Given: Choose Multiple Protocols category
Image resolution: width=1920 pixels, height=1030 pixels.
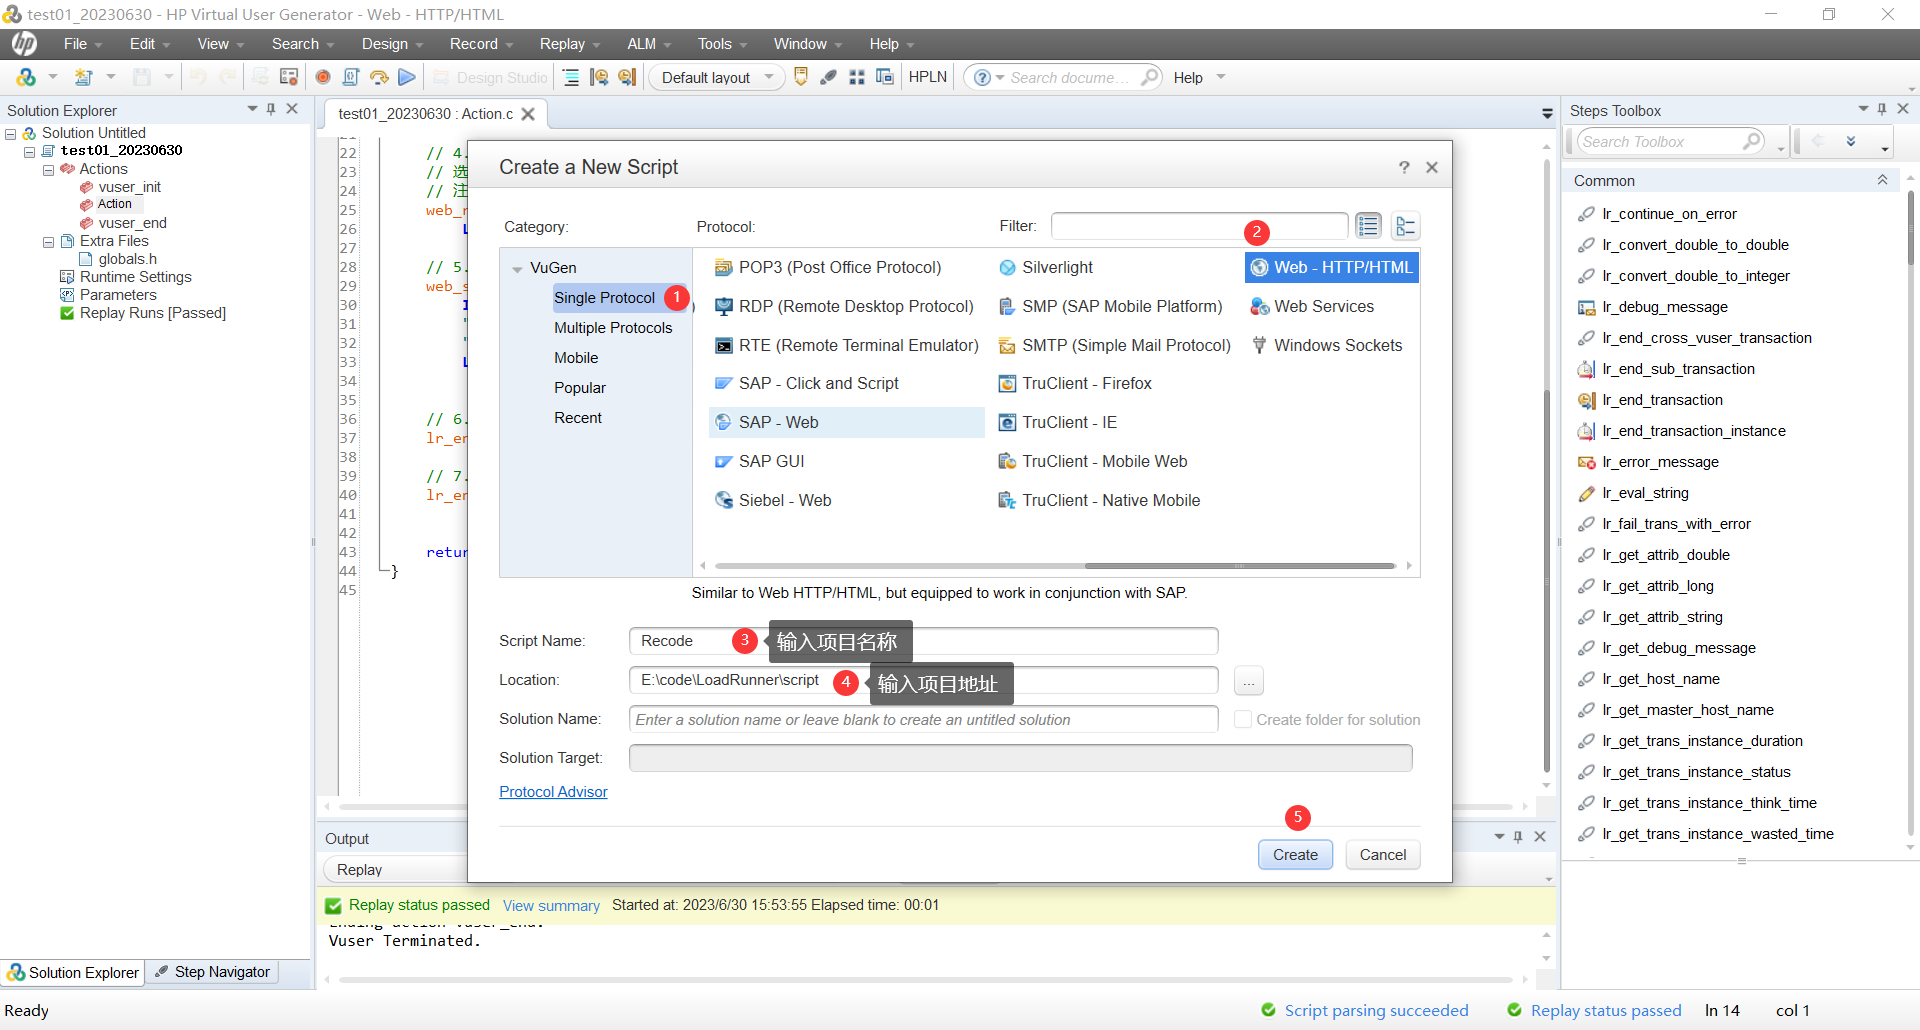Looking at the screenshot, I should pos(613,328).
